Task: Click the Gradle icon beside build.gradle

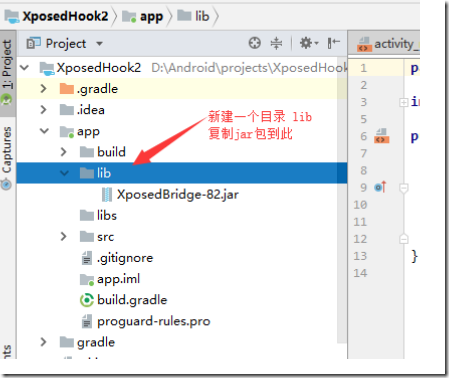Action: [87, 300]
